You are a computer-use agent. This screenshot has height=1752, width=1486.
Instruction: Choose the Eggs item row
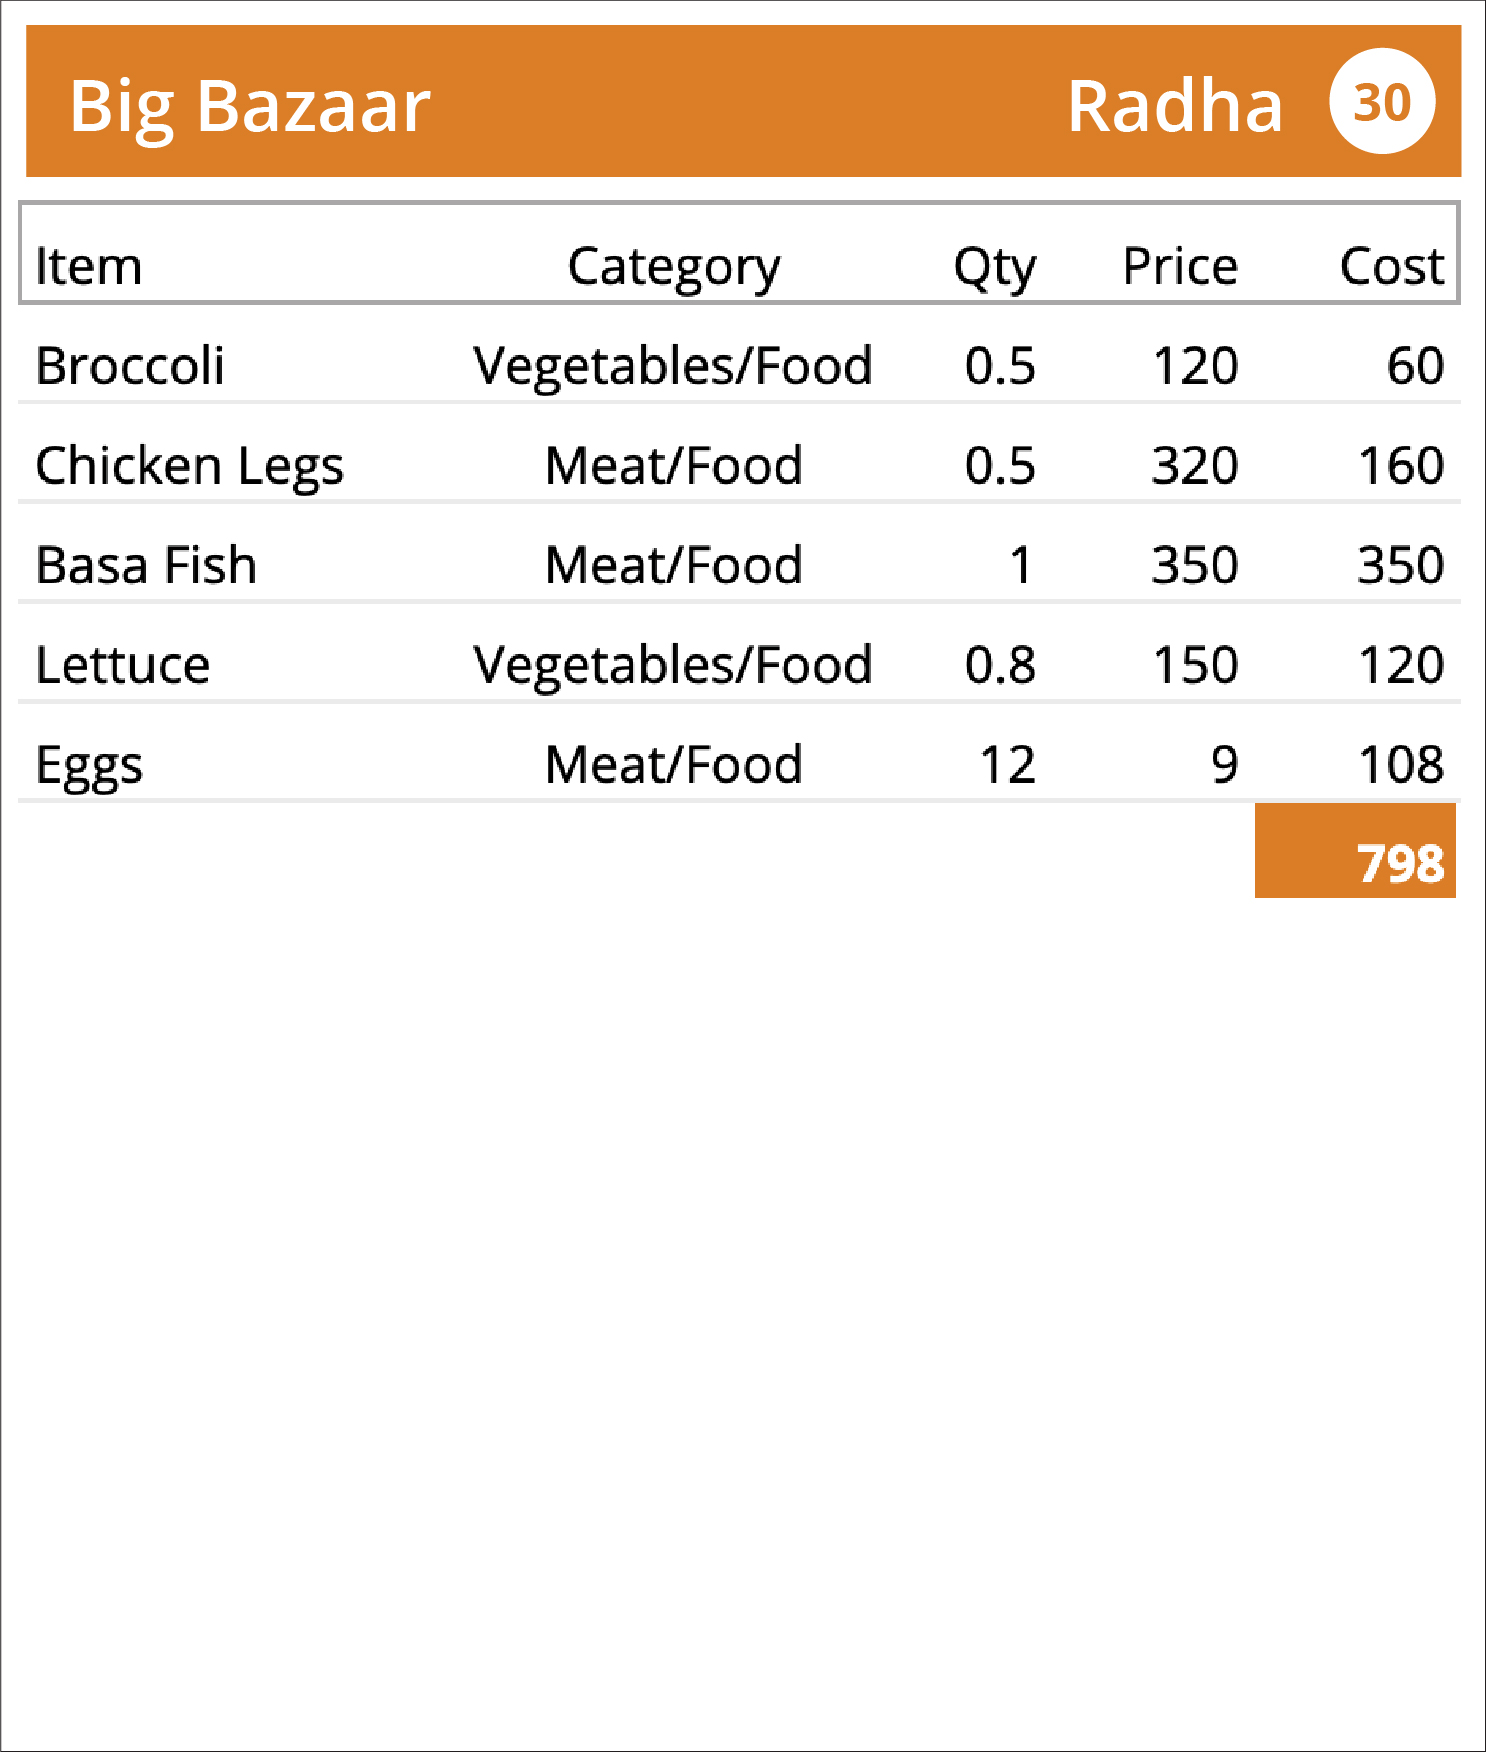(x=739, y=765)
